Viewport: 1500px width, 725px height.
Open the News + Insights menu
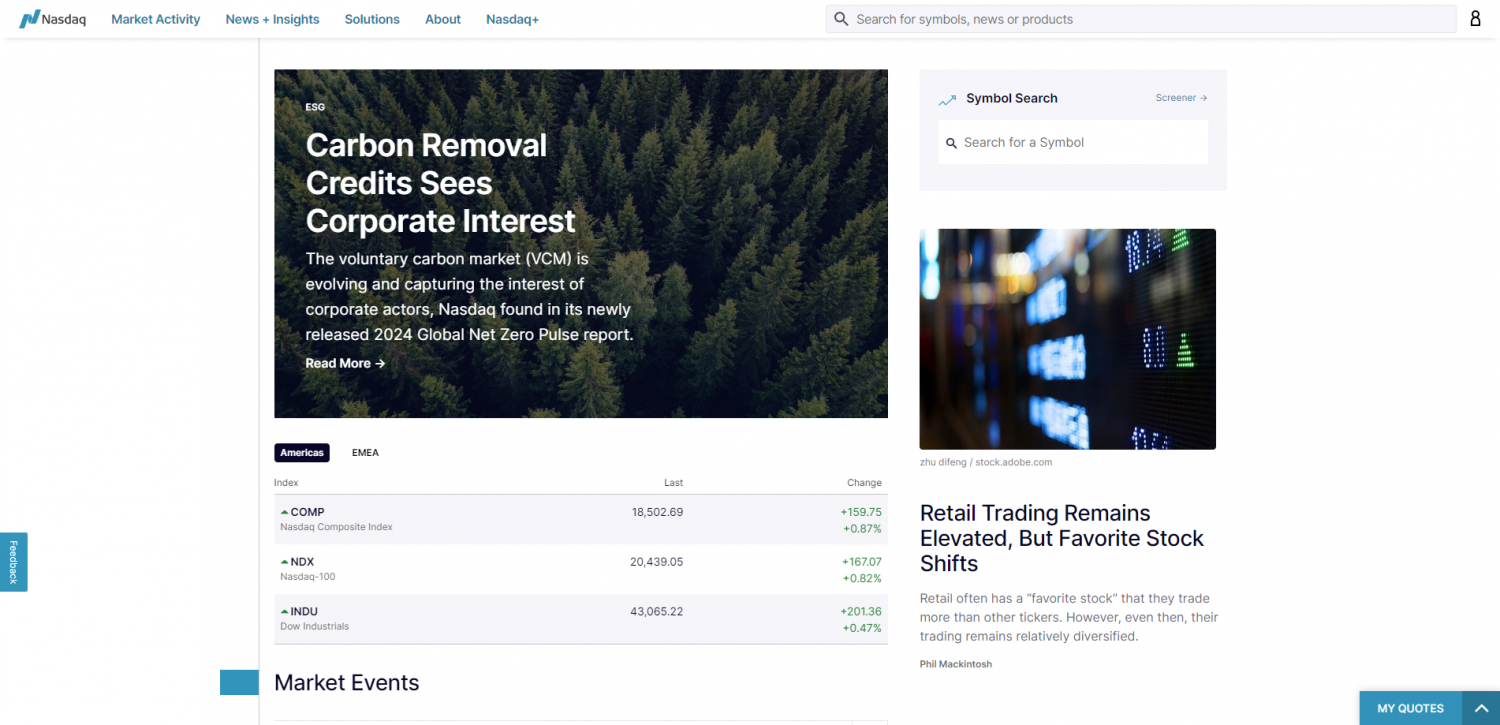272,19
